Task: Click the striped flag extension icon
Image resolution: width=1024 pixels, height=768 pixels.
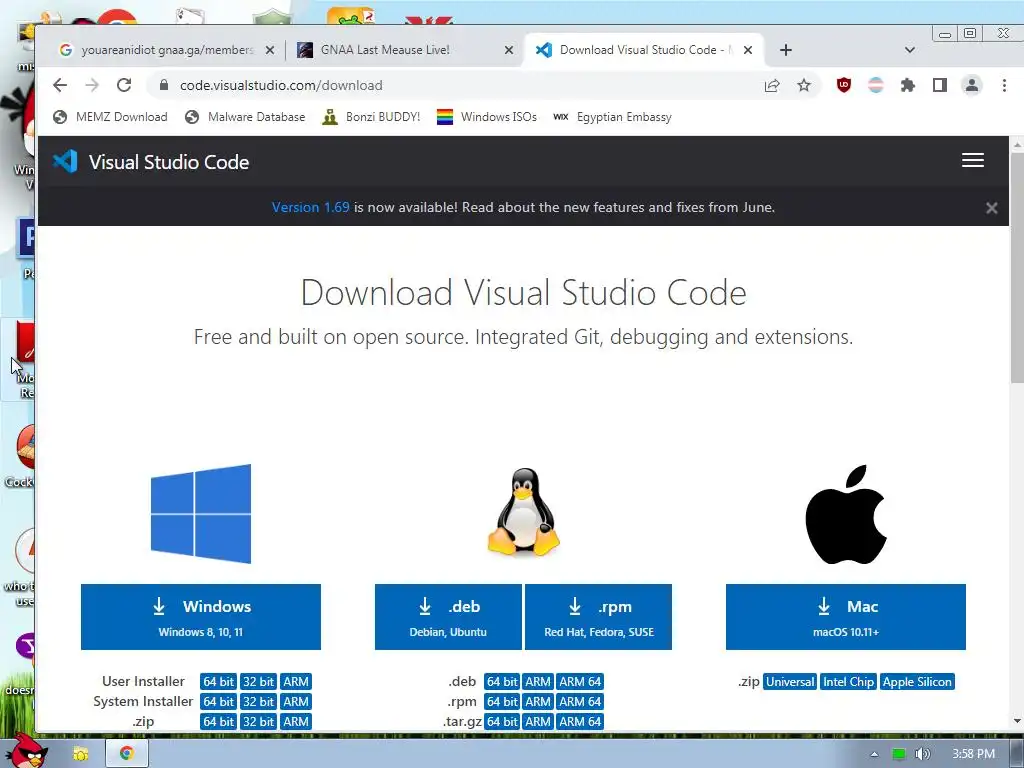Action: (x=875, y=85)
